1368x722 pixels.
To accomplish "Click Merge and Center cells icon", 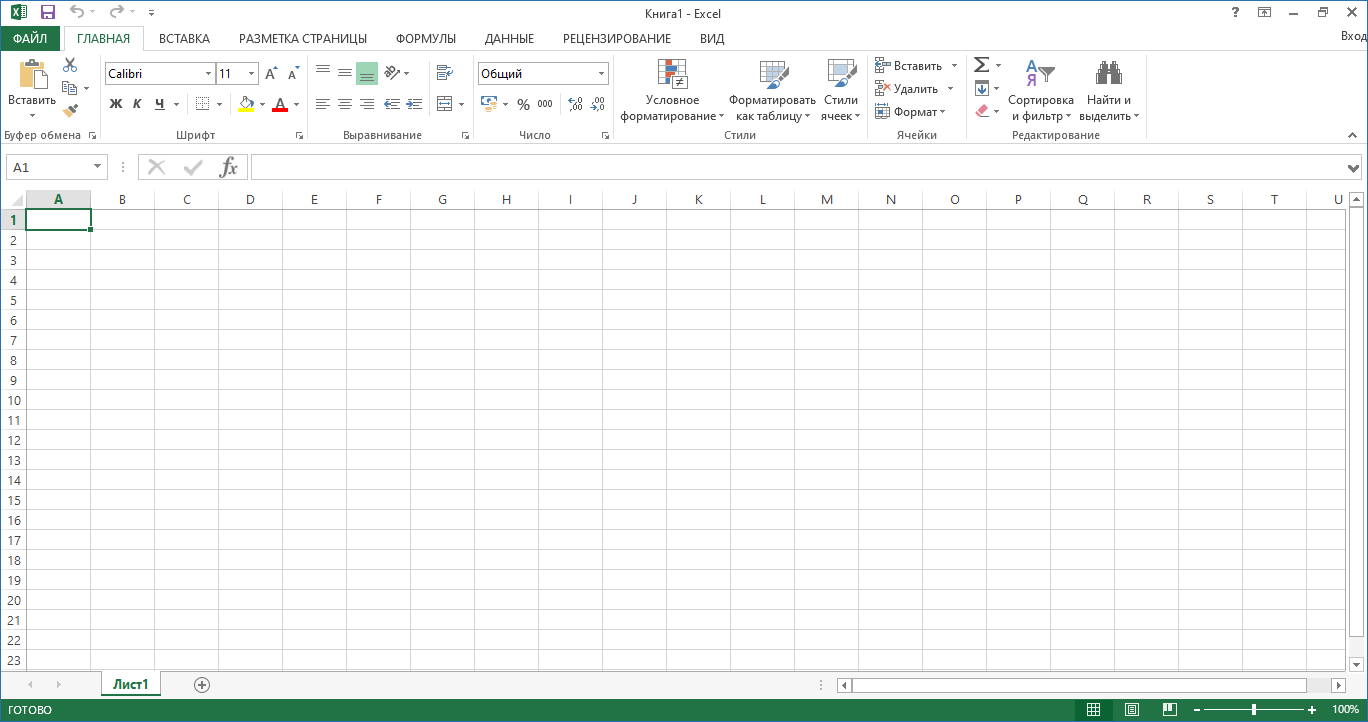I will pos(444,104).
